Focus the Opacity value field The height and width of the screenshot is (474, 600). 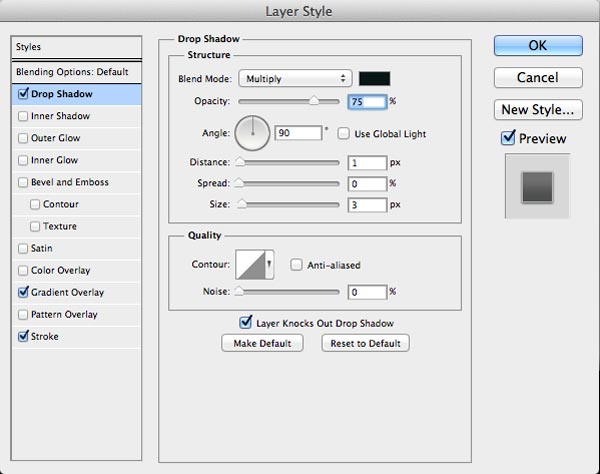[367, 102]
